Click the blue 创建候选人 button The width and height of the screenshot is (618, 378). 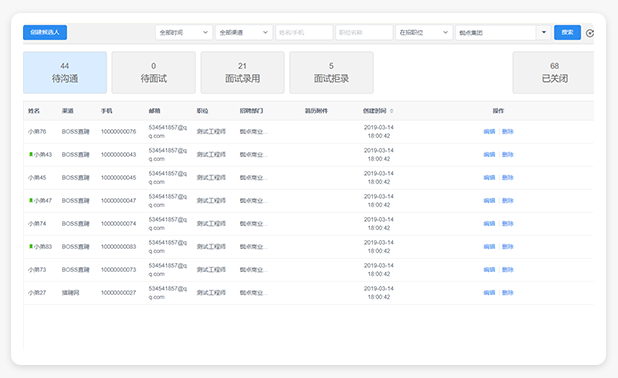tap(45, 32)
